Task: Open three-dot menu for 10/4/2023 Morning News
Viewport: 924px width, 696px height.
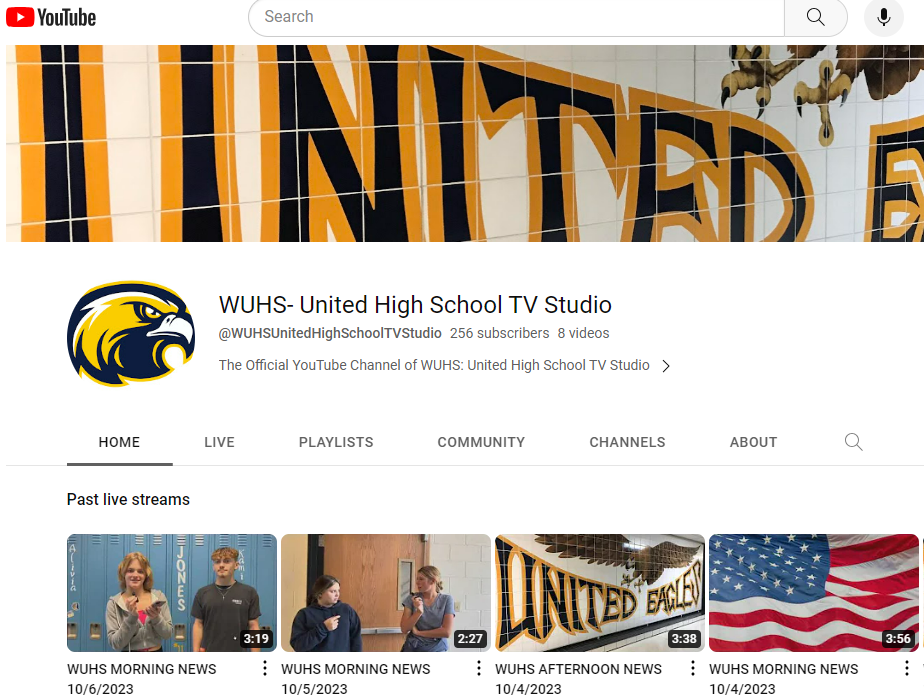Action: coord(906,669)
